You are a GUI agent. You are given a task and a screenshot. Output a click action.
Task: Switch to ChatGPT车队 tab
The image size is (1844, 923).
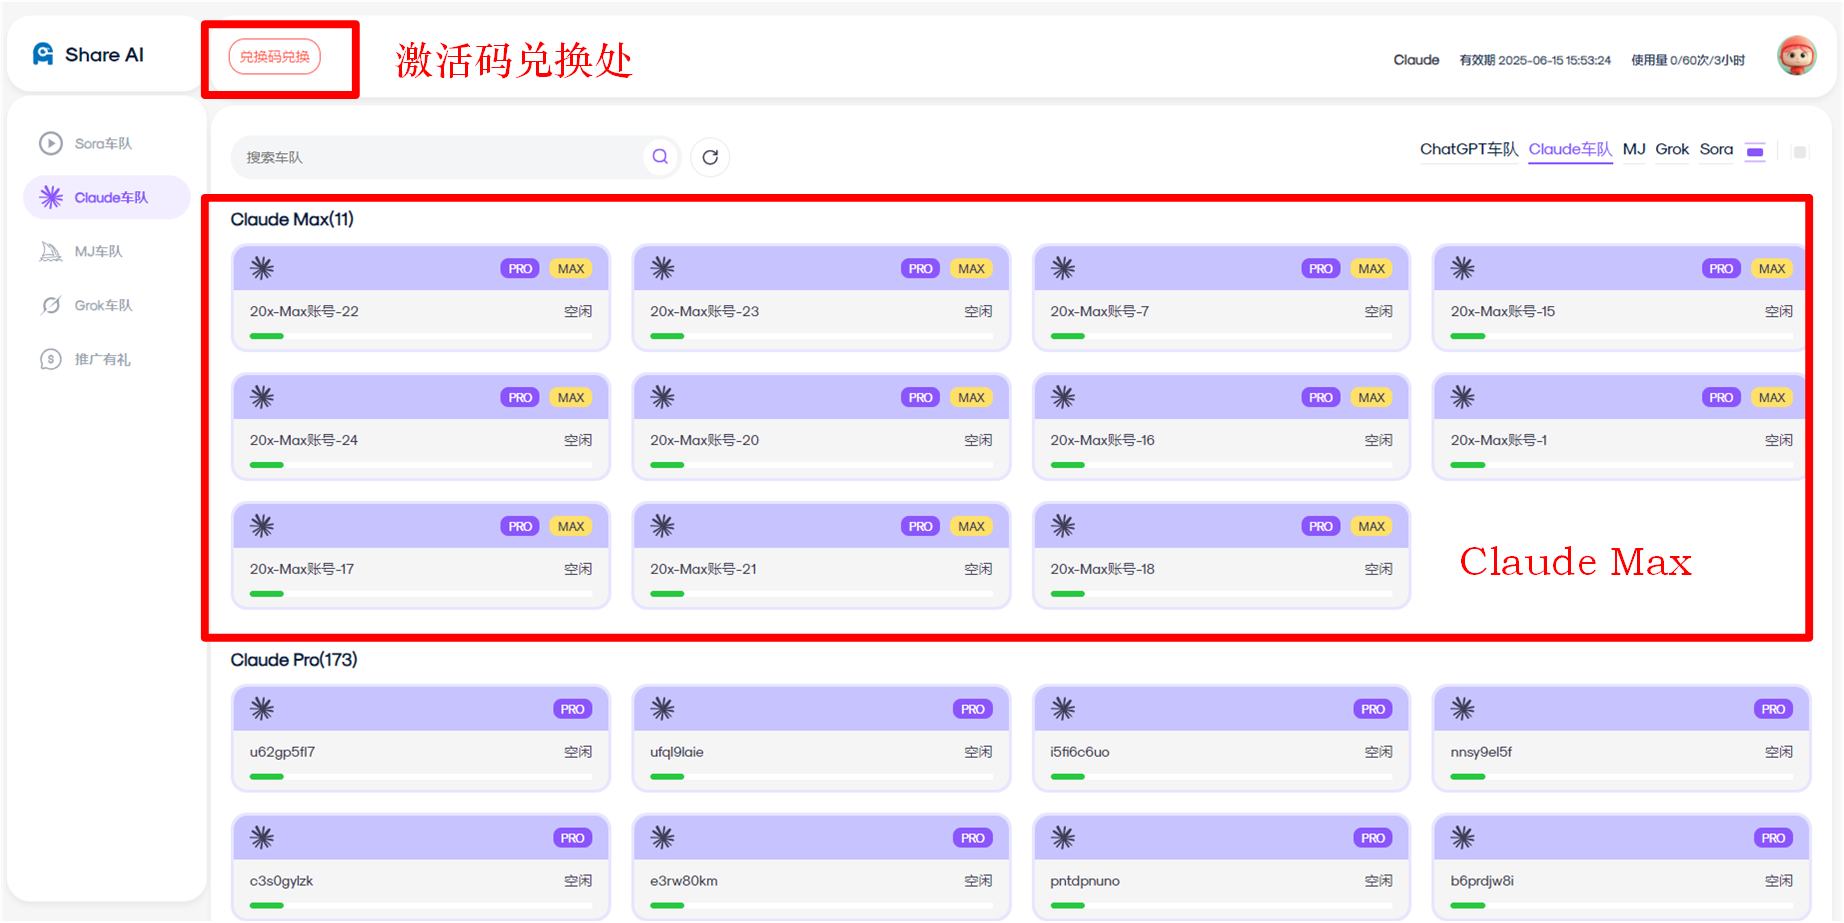click(x=1469, y=149)
